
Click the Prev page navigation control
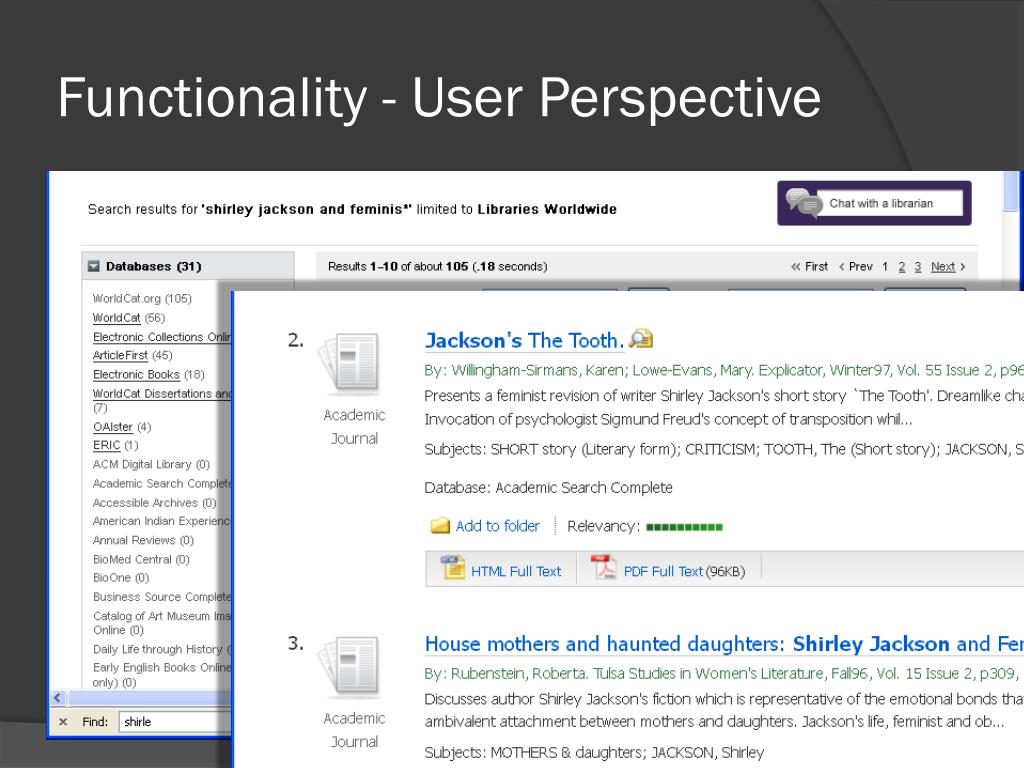pos(856,266)
